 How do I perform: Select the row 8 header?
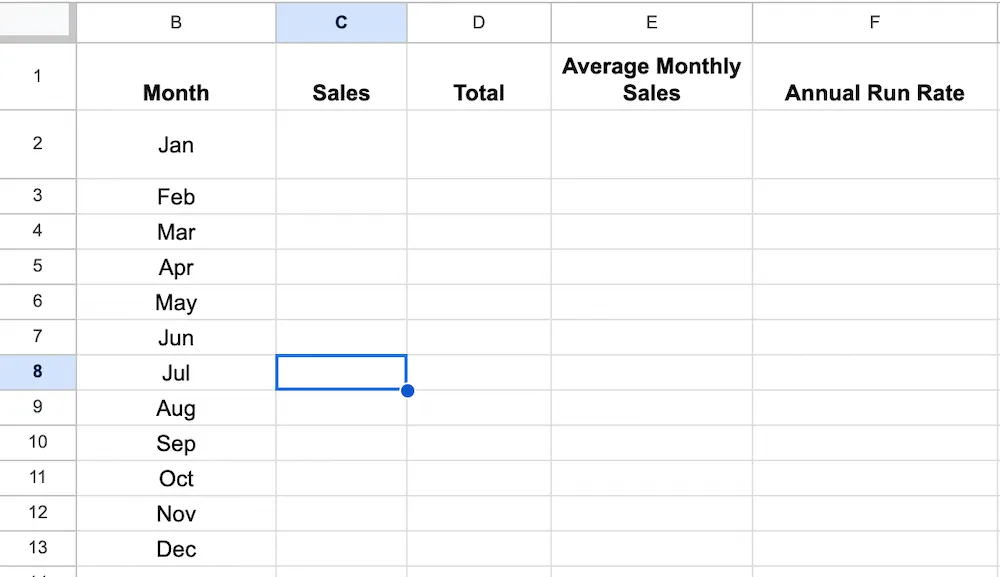pos(38,372)
